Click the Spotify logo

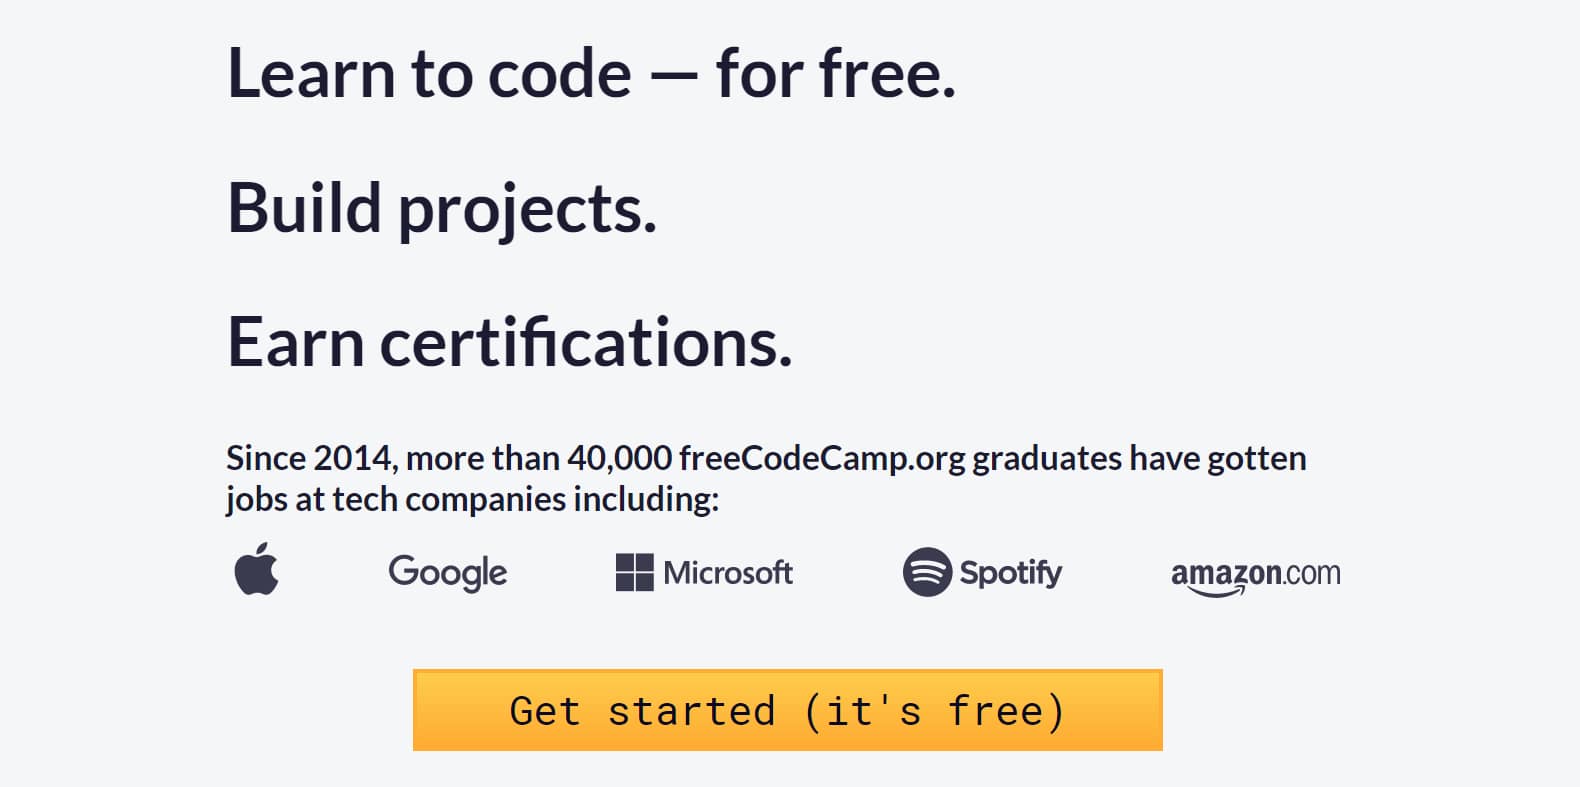(983, 572)
